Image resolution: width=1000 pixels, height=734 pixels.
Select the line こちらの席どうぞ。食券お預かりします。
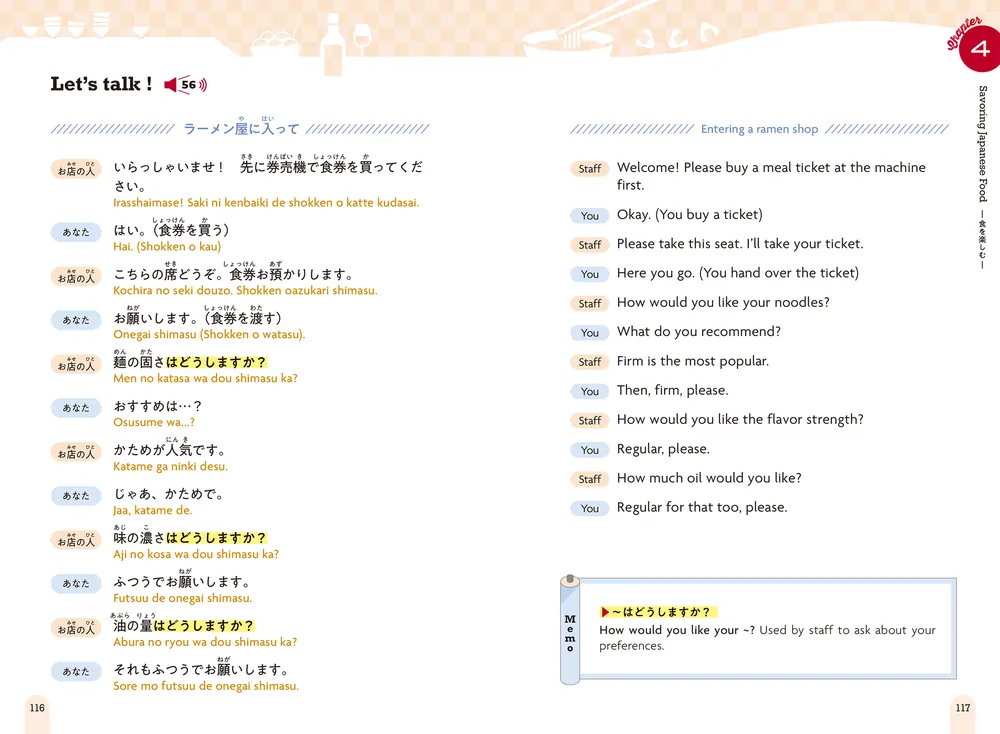point(233,273)
